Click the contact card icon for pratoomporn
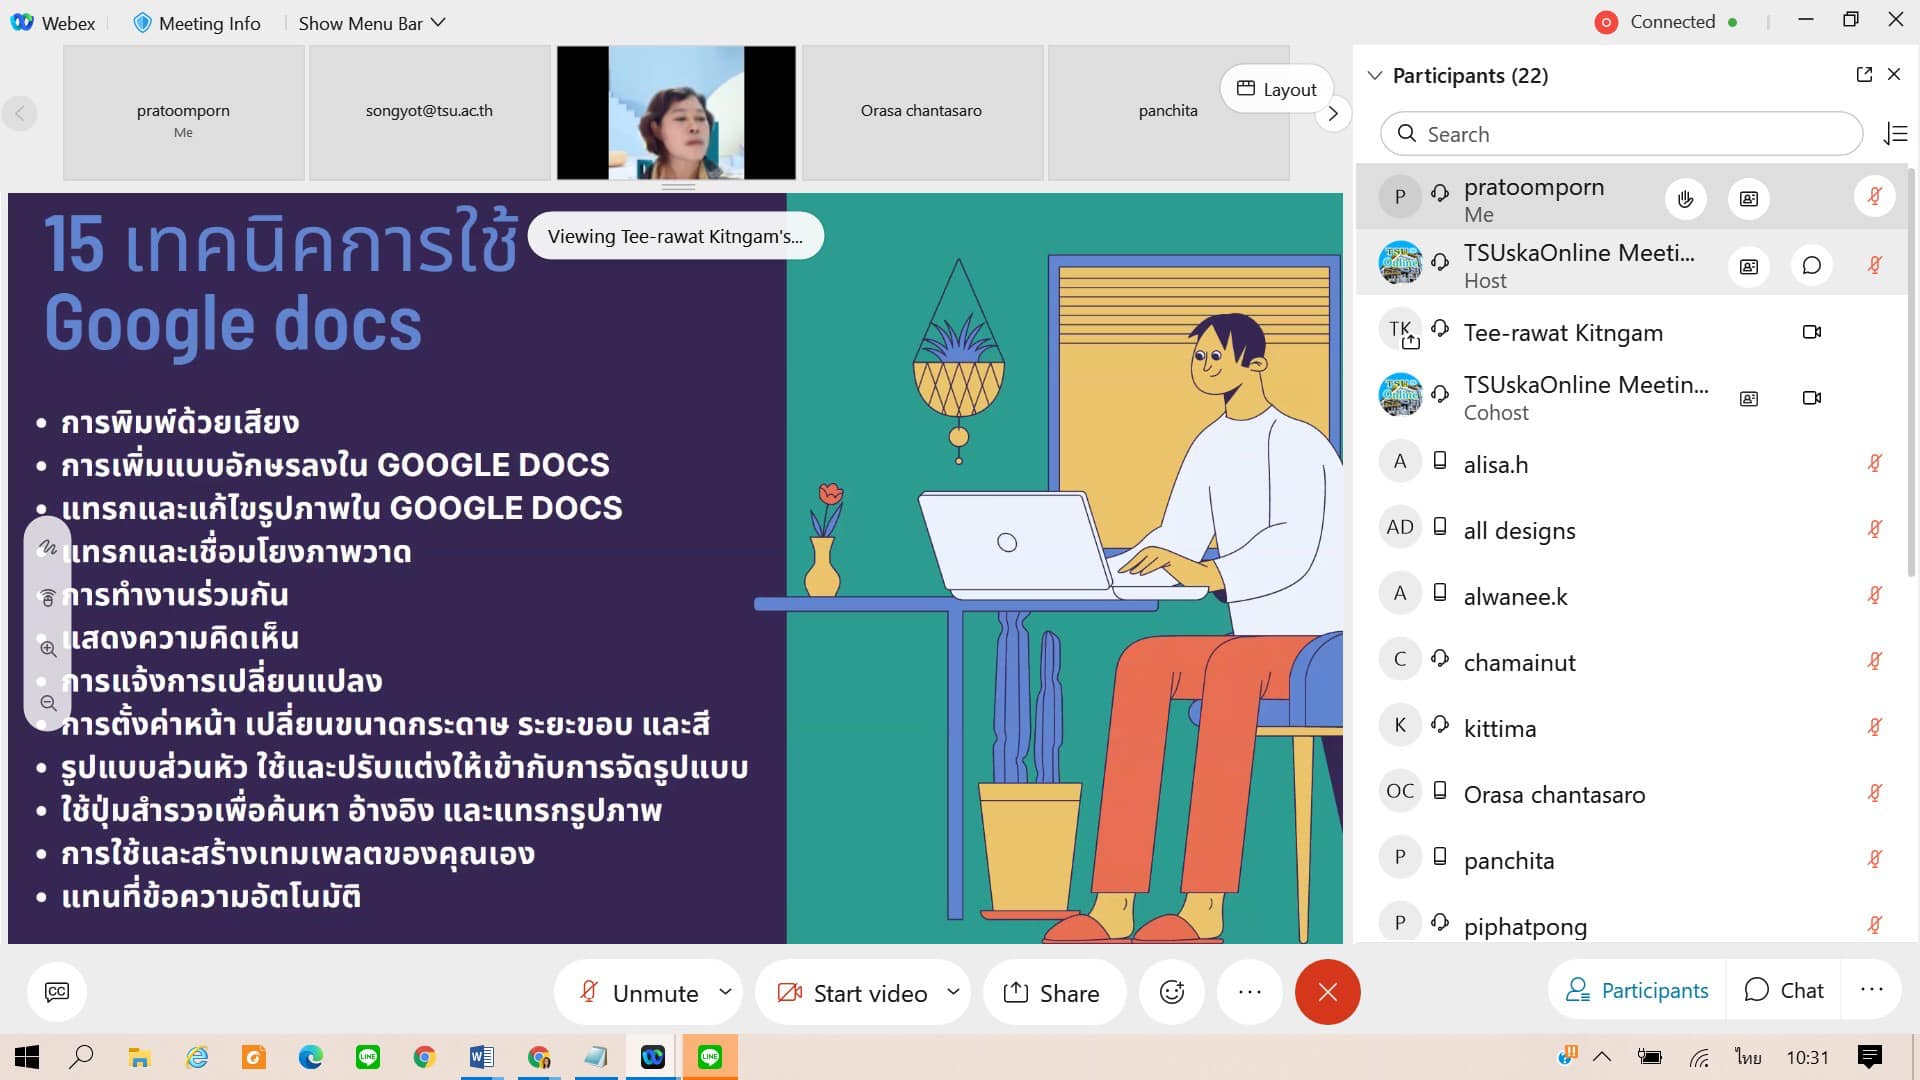Image resolution: width=1920 pixels, height=1080 pixels. (x=1749, y=199)
